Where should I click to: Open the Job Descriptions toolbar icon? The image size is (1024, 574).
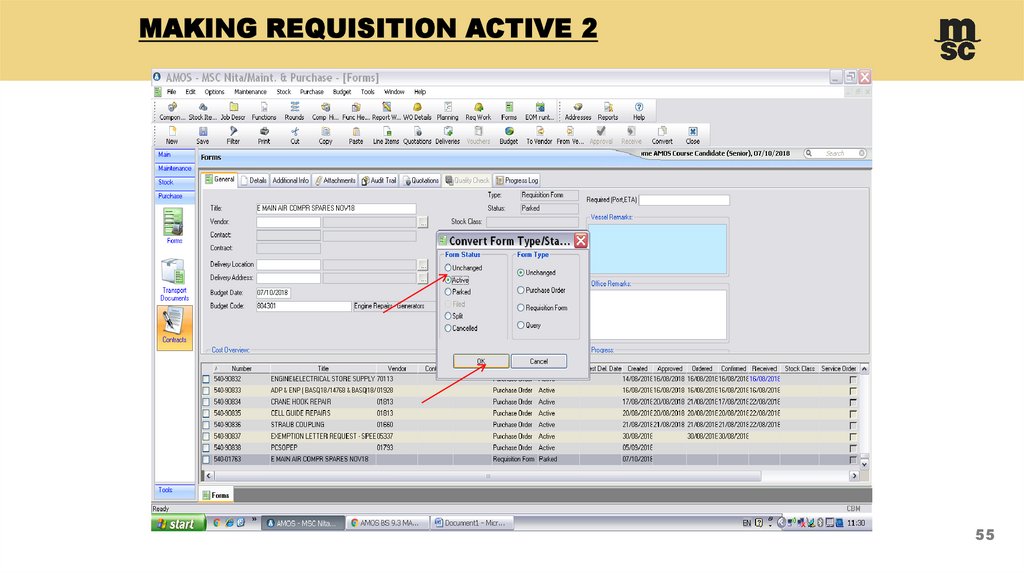233,111
